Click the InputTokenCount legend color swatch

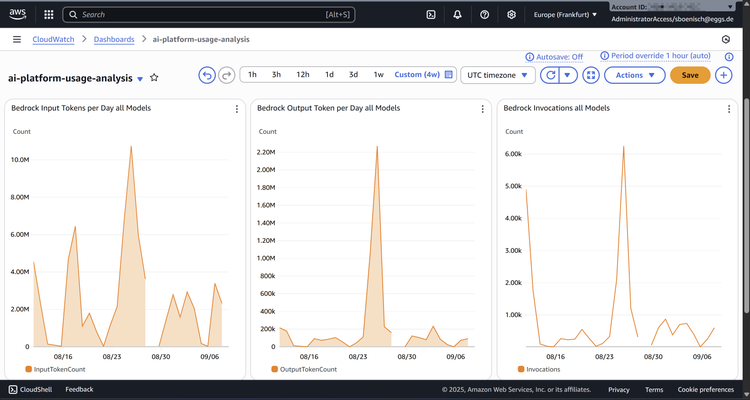point(29,369)
